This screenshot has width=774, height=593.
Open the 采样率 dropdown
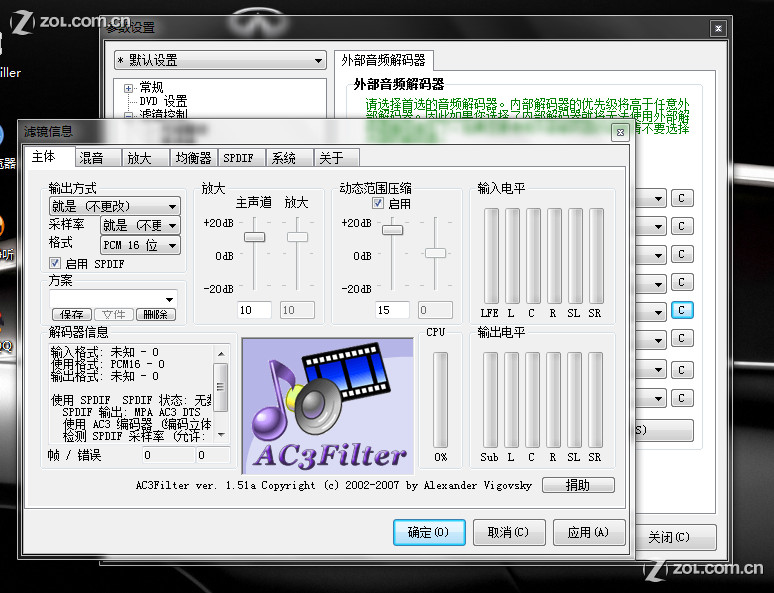click(x=140, y=226)
